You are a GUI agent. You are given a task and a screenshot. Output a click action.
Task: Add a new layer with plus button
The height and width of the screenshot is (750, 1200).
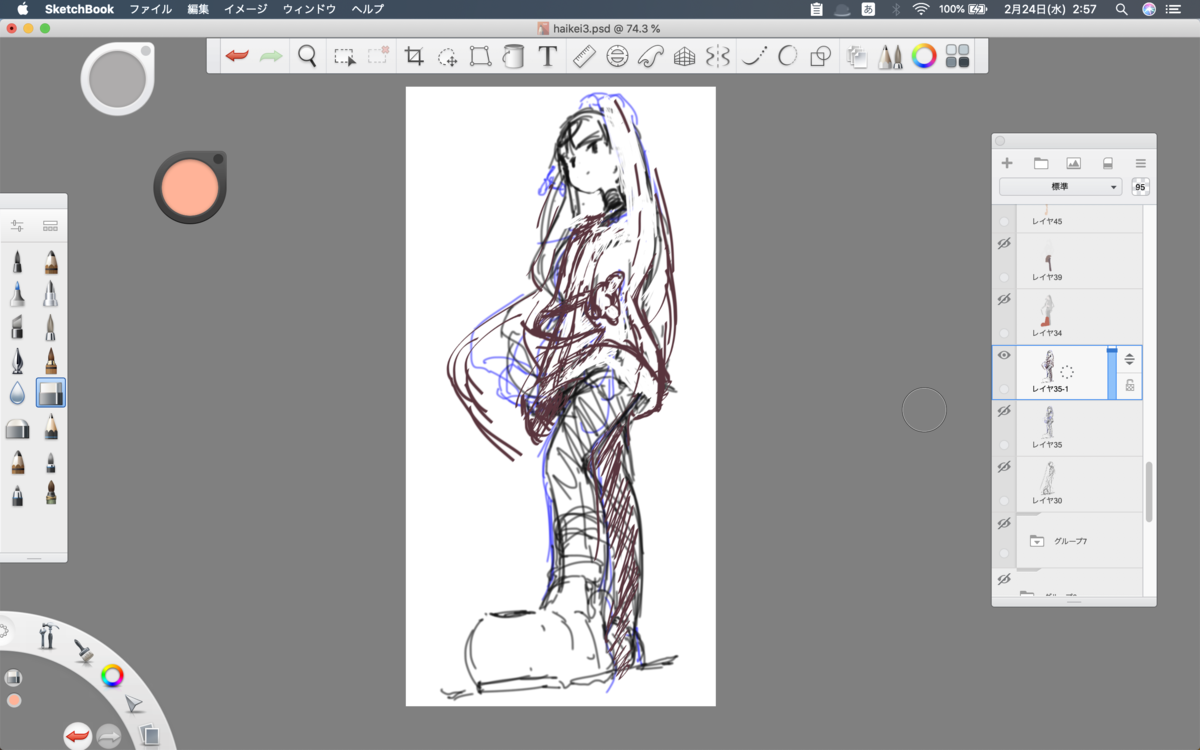[1007, 163]
